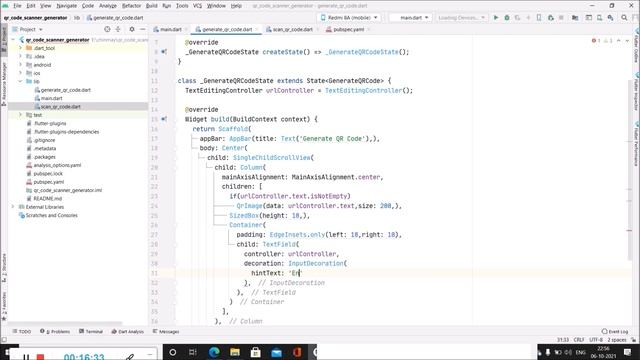
Task: Jump to the previous highlighted error arrow
Action: click(618, 40)
